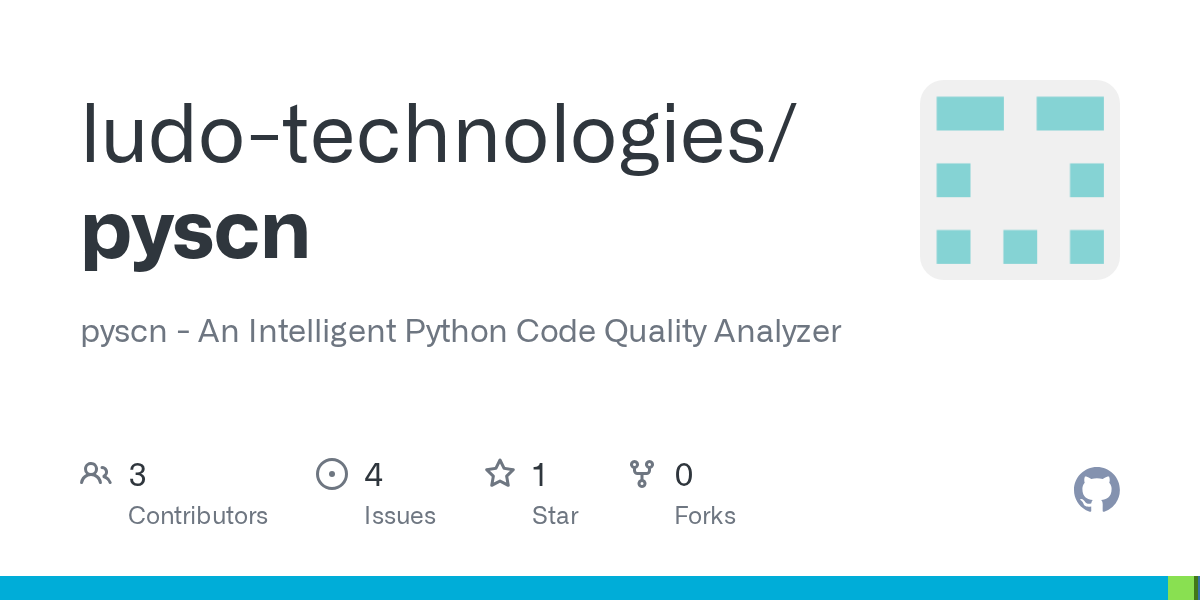The width and height of the screenshot is (1200, 600).
Task: Click the Contributors label
Action: click(x=198, y=516)
